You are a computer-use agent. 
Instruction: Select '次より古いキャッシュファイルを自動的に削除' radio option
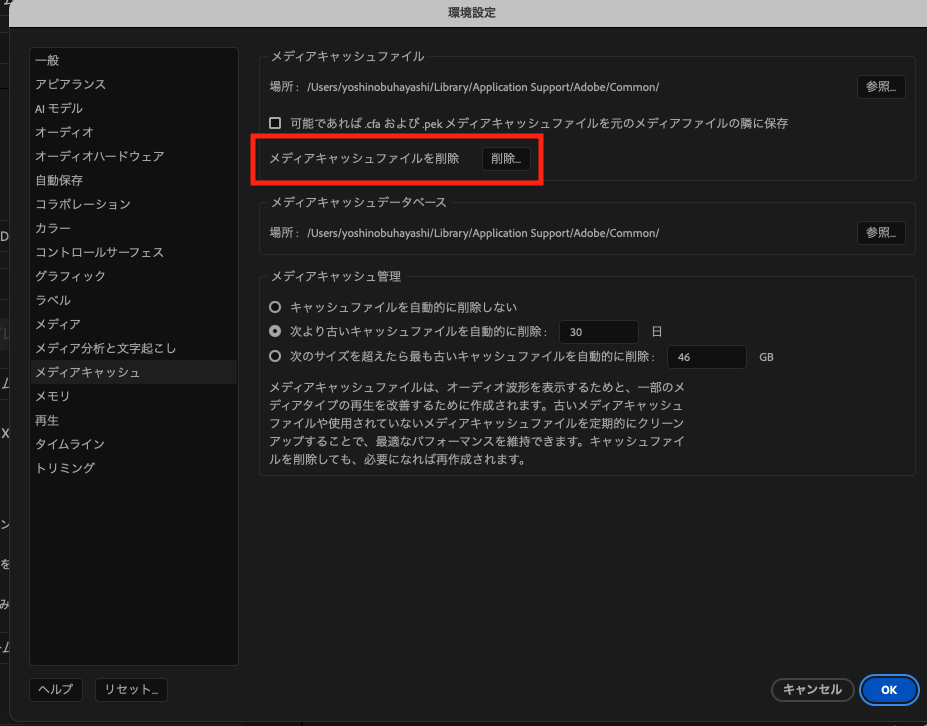[x=275, y=331]
